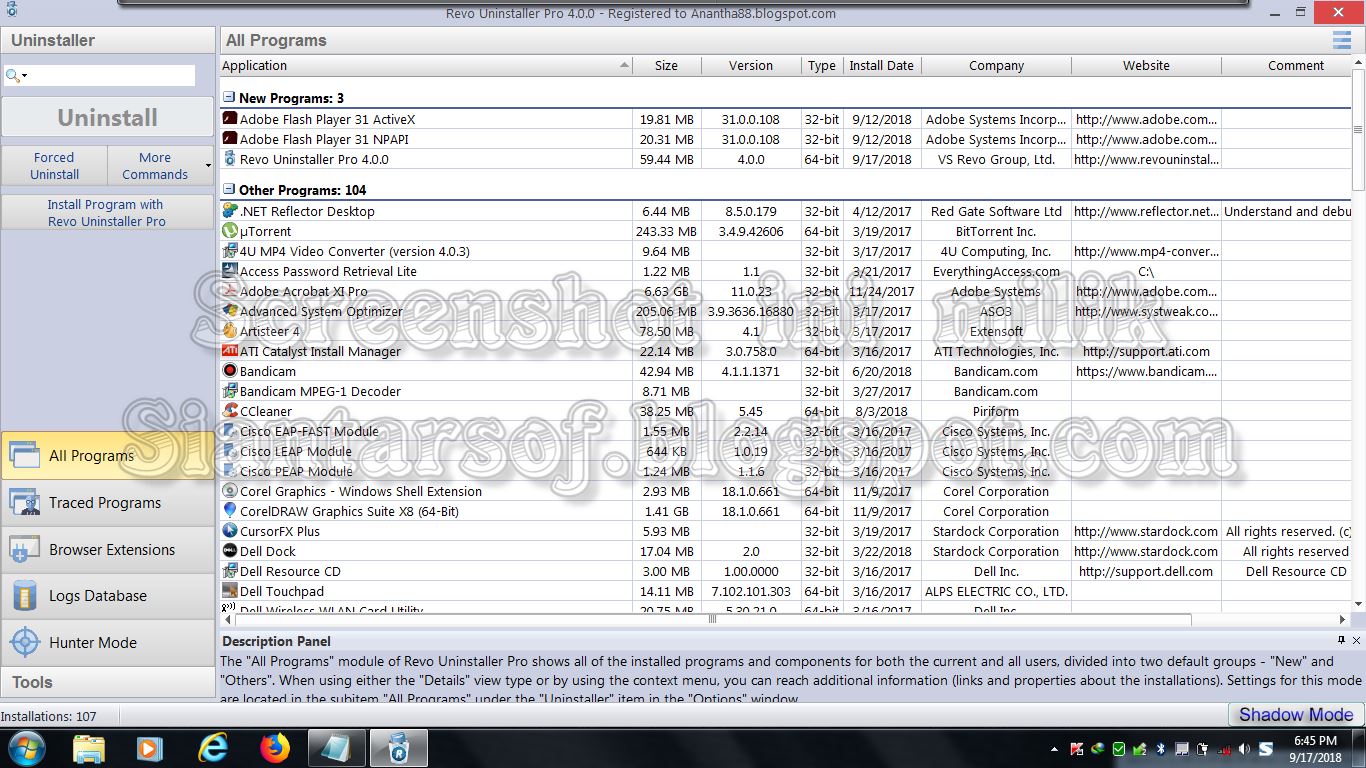1366x768 pixels.
Task: Click the http://support.dell.com website cell
Action: (1146, 571)
